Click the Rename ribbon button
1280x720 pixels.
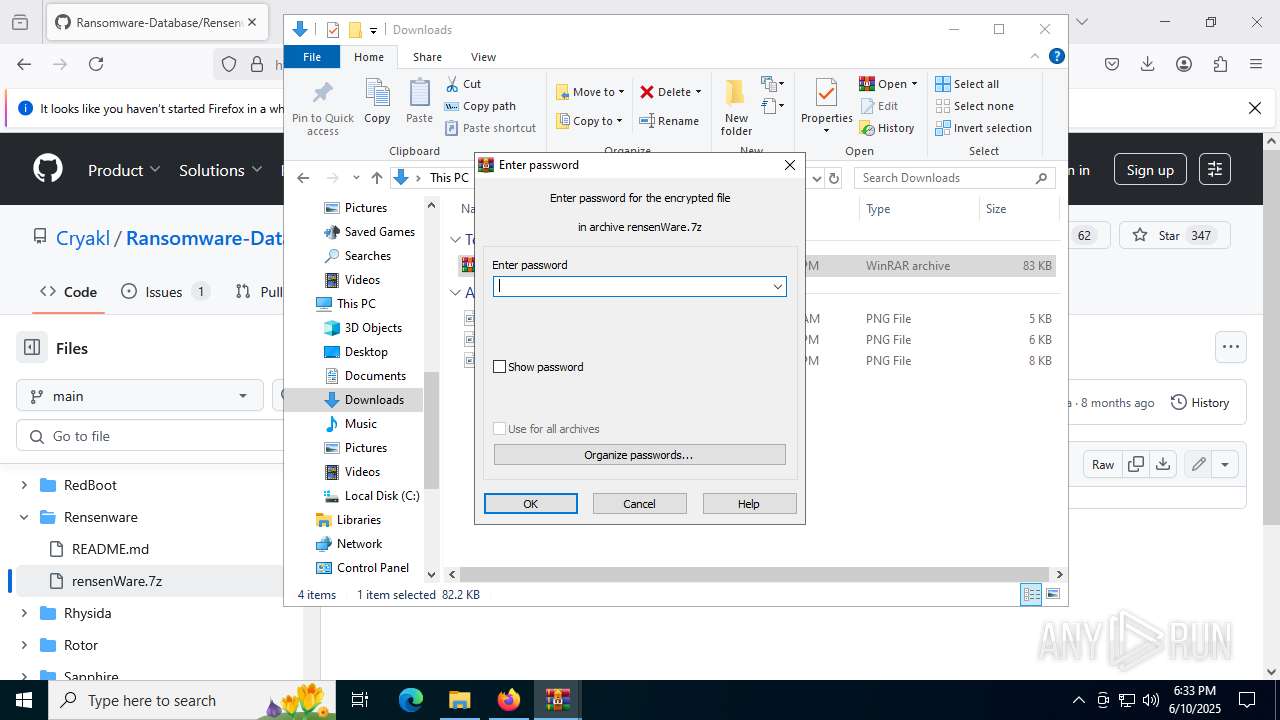670,121
